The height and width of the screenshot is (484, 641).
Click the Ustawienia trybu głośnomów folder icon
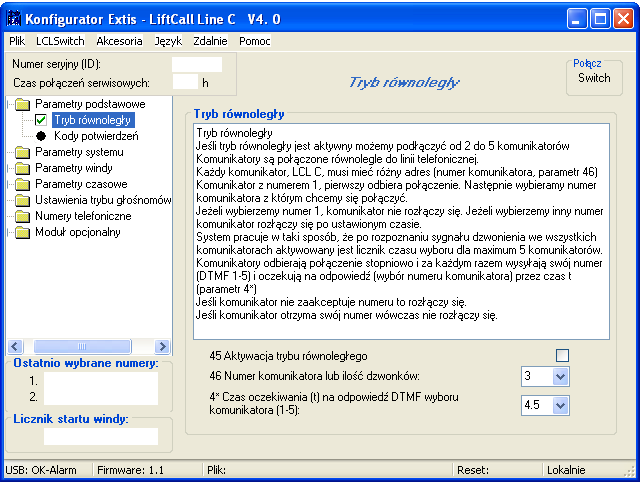tap(22, 201)
